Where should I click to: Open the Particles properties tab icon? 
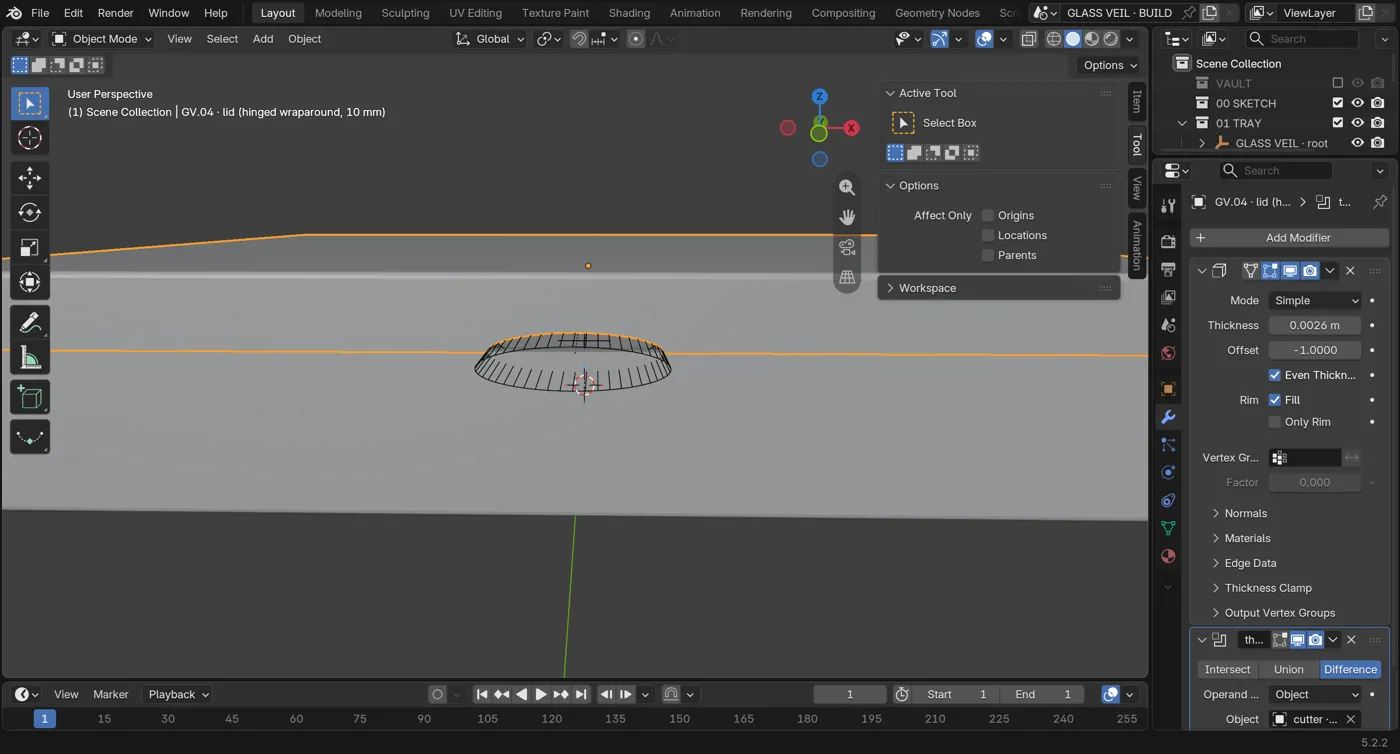click(x=1168, y=444)
